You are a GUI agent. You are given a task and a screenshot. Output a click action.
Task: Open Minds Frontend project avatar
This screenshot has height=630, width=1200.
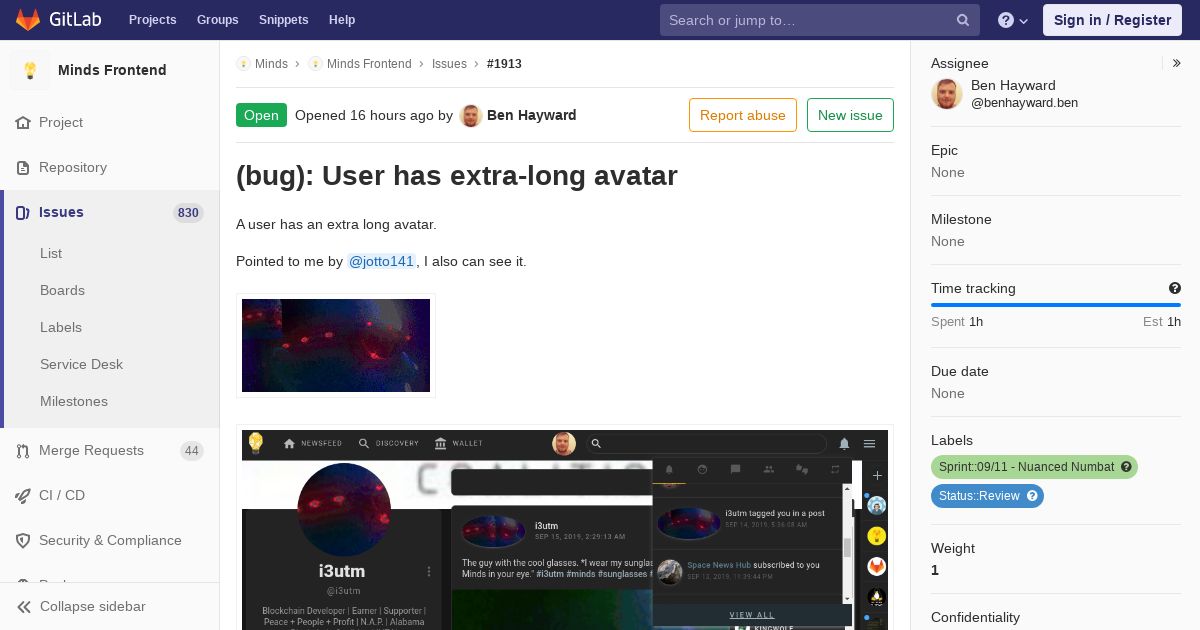click(x=30, y=70)
